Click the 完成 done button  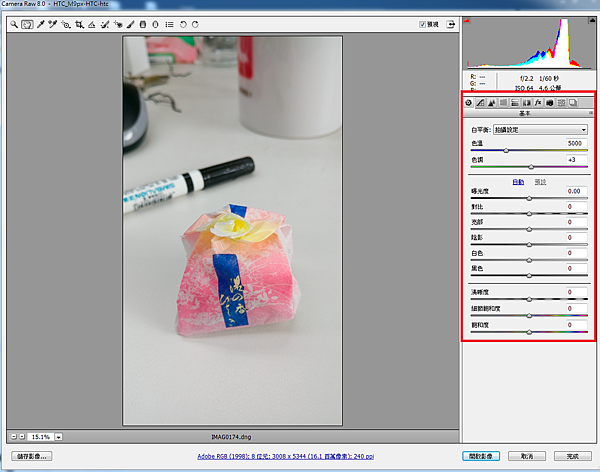[x=573, y=456]
